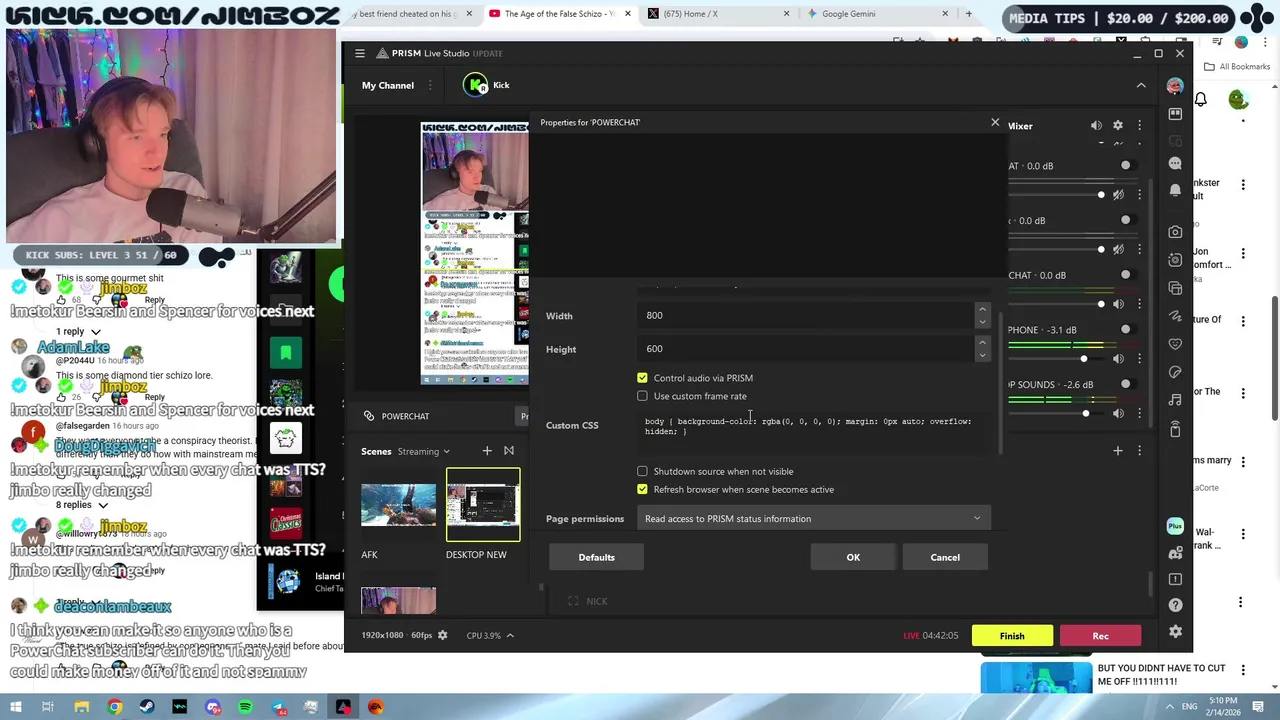Image resolution: width=1280 pixels, height=720 pixels.
Task: Click inside the Custom CSS text box
Action: pos(813,432)
